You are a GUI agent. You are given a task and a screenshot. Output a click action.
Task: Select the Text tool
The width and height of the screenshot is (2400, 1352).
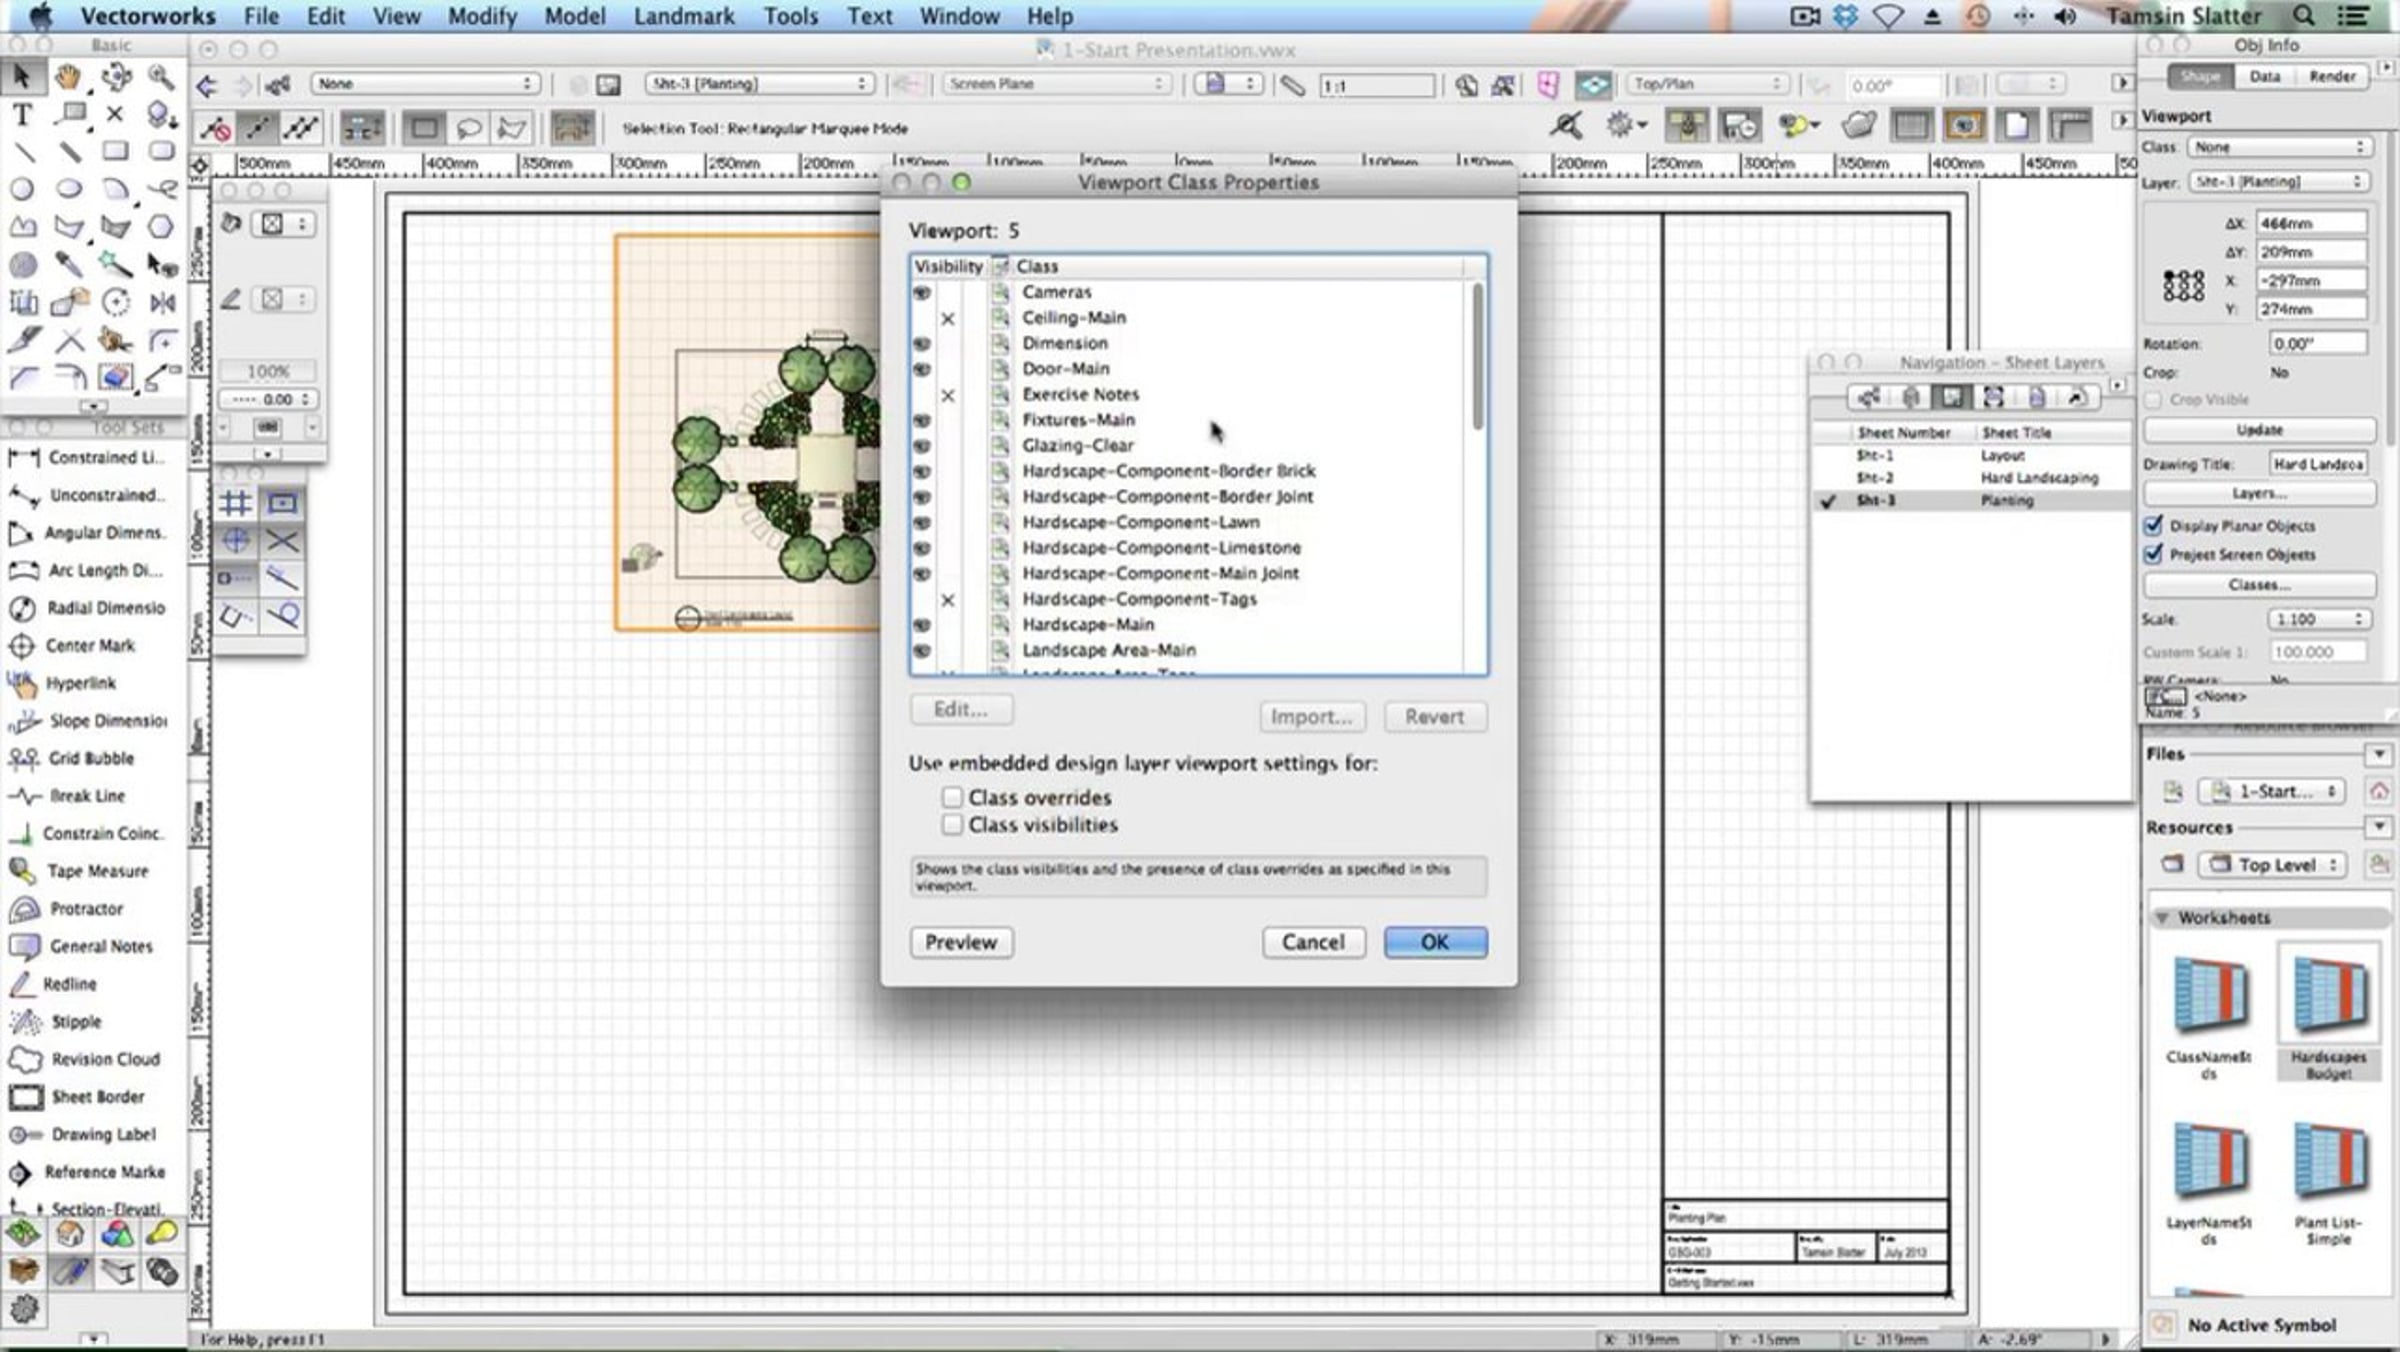(22, 115)
